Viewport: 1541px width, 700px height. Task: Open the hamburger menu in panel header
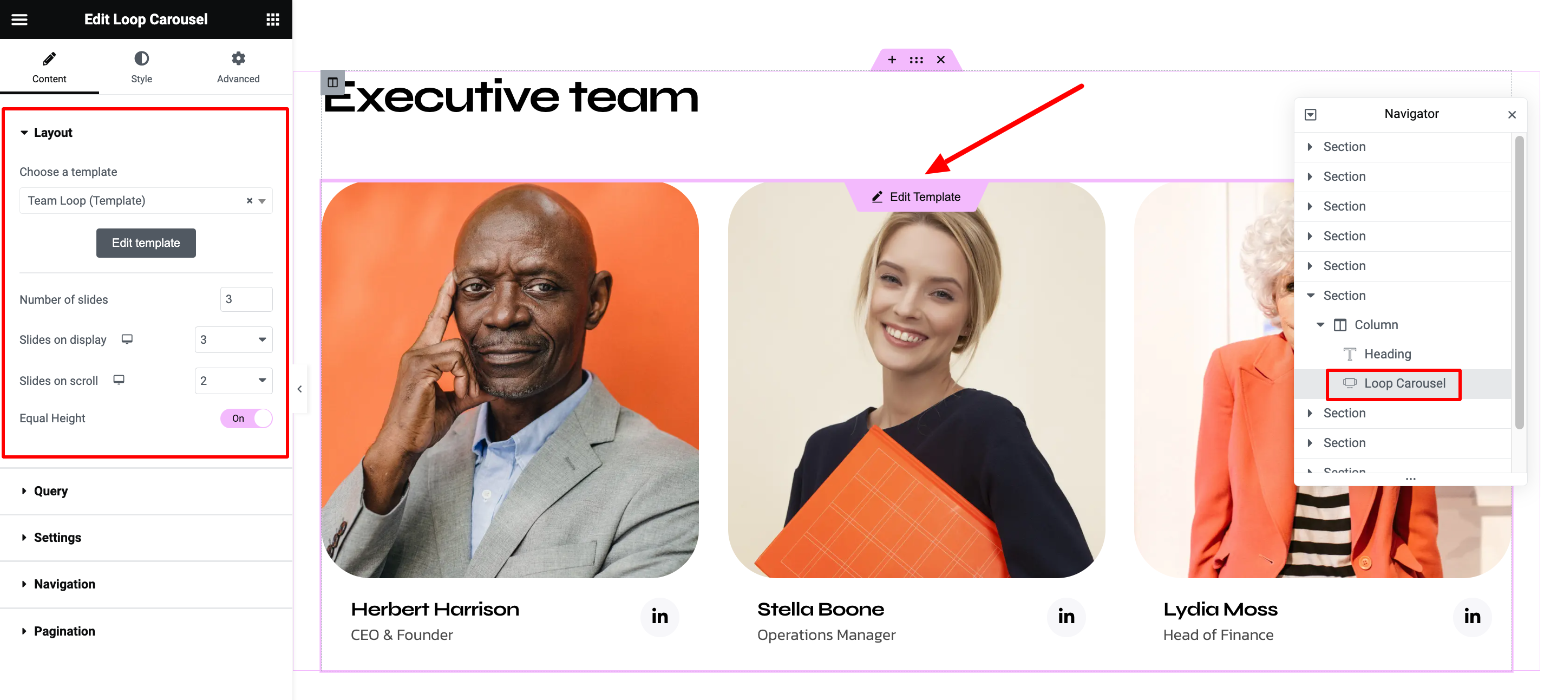point(19,19)
